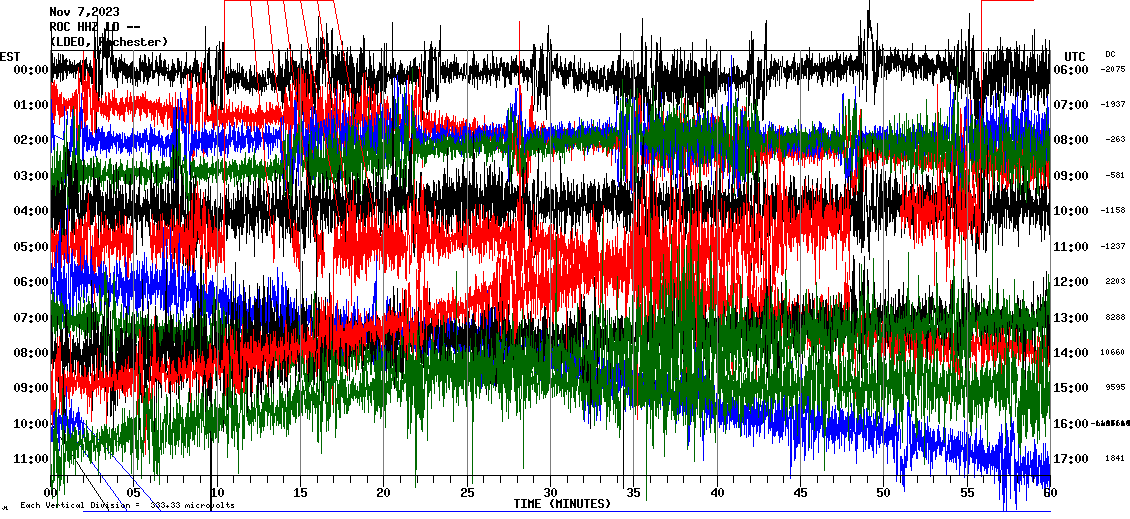Click the DC offset value -2075
The width and height of the screenshot is (1130, 519).
click(1112, 70)
